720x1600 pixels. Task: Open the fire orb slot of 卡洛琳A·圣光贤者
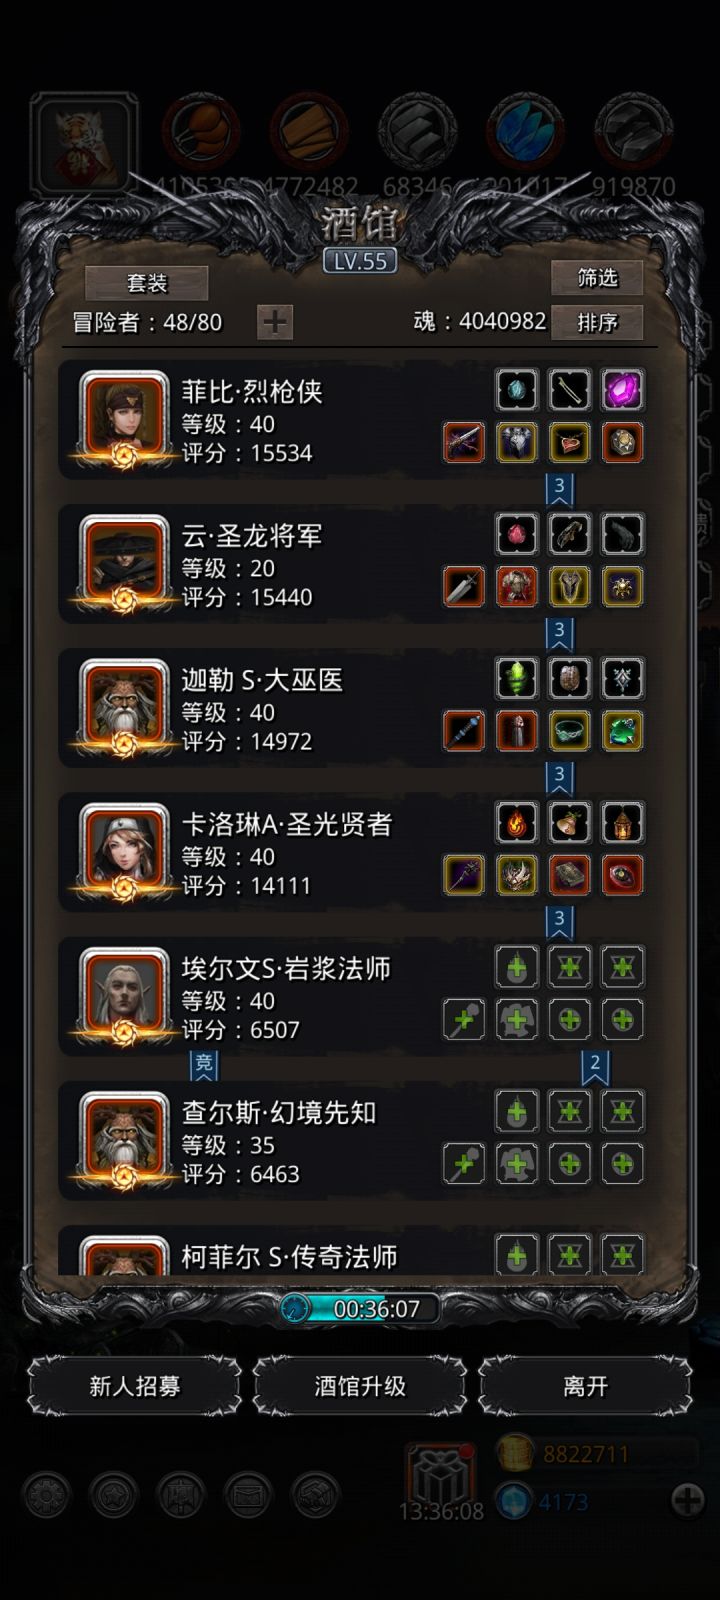517,822
